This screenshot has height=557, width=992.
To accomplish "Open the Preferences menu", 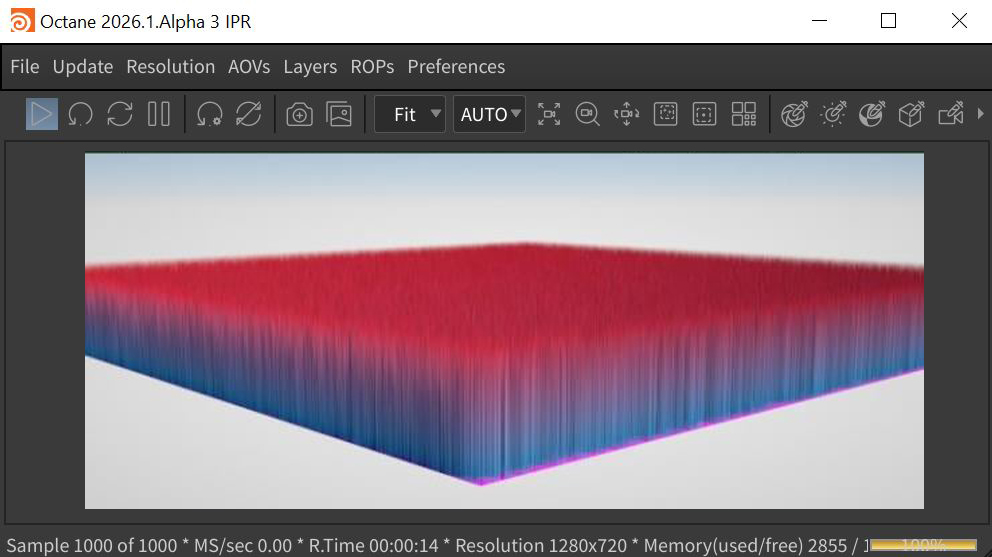I will [x=456, y=67].
